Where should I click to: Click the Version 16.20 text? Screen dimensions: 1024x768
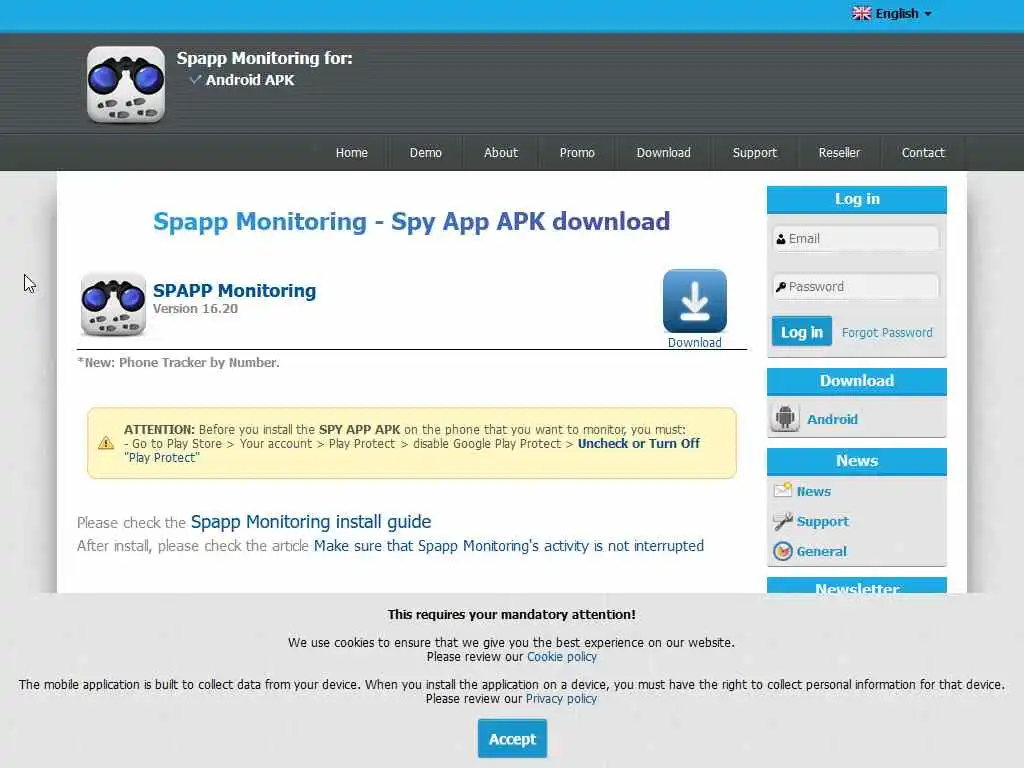195,308
